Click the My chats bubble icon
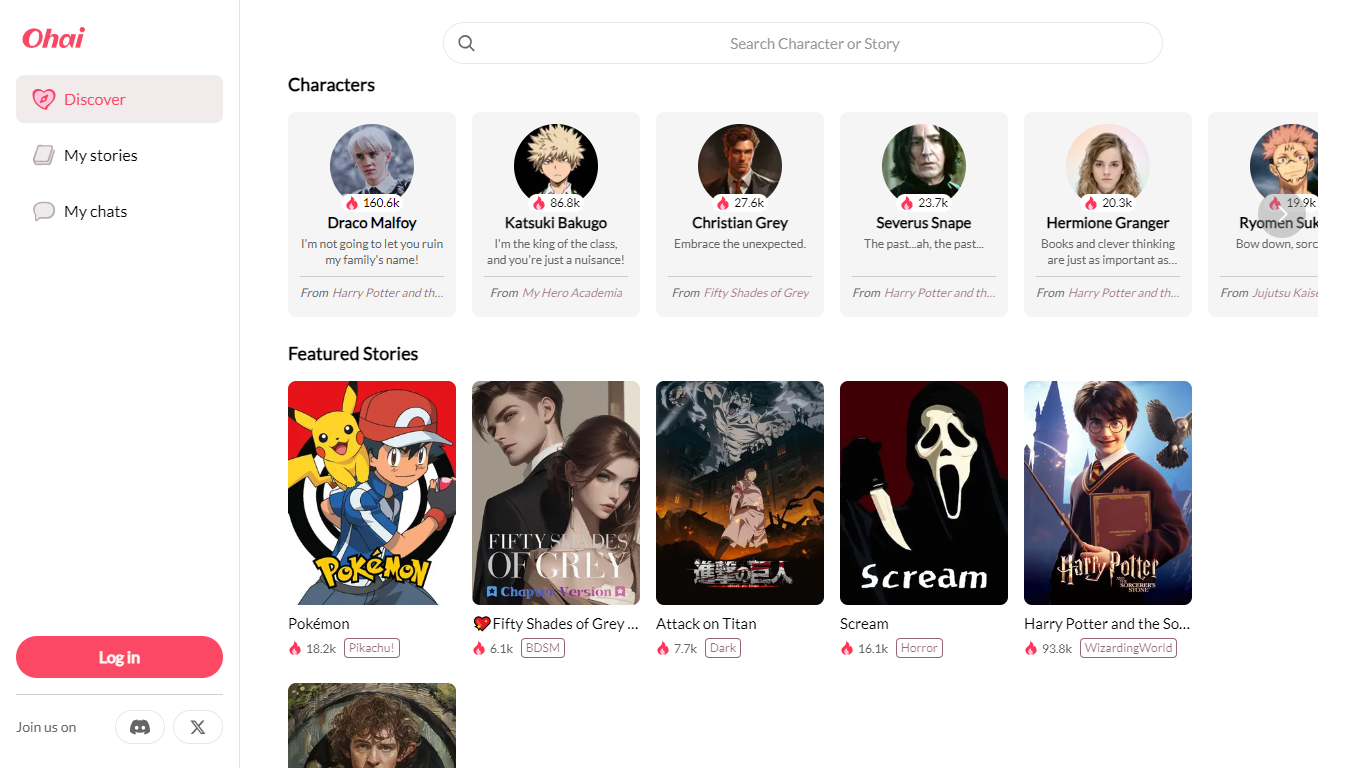Viewport: 1366px width, 768px height. pyautogui.click(x=43, y=211)
